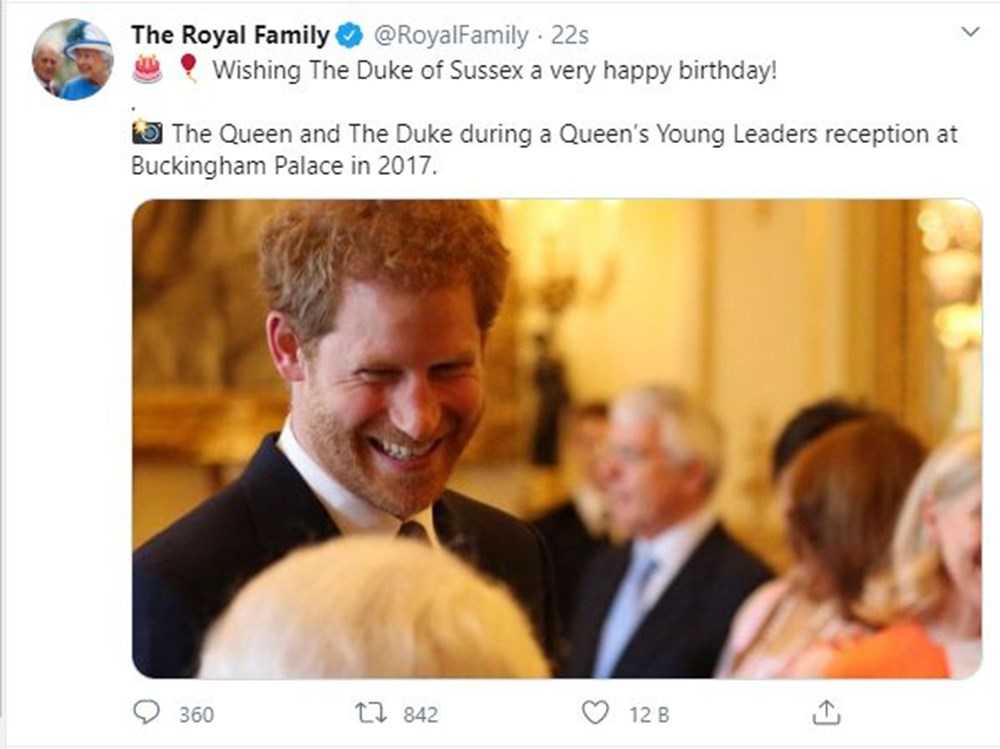Click the 360 replies count
This screenshot has height=749, width=1000.
tap(196, 714)
